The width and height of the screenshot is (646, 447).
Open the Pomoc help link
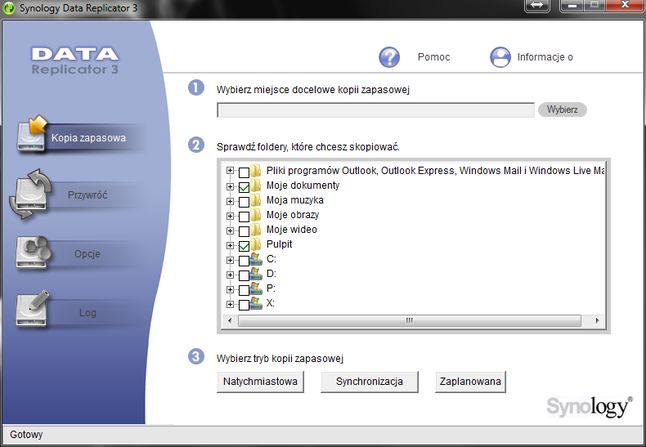click(x=434, y=57)
